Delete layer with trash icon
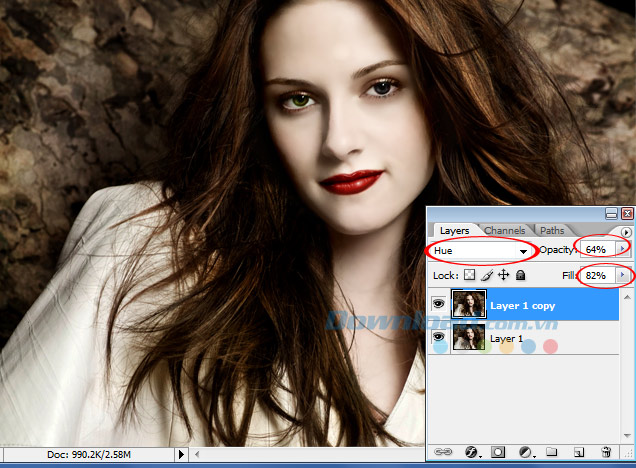 (606, 452)
